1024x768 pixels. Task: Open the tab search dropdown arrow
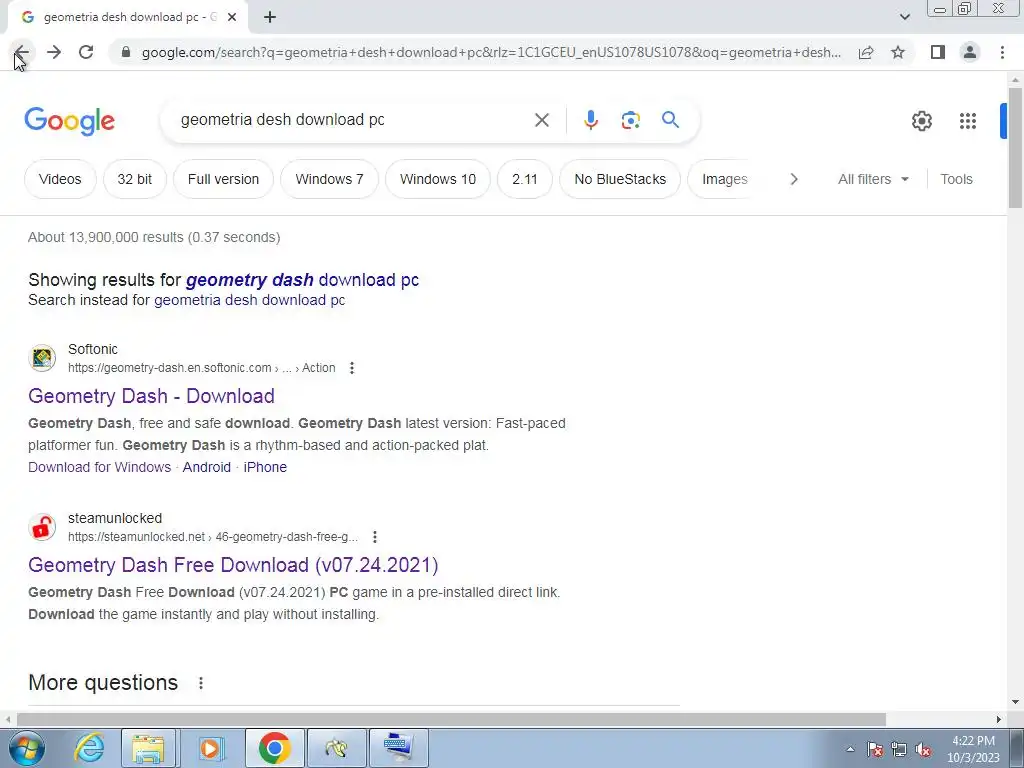[x=904, y=17]
